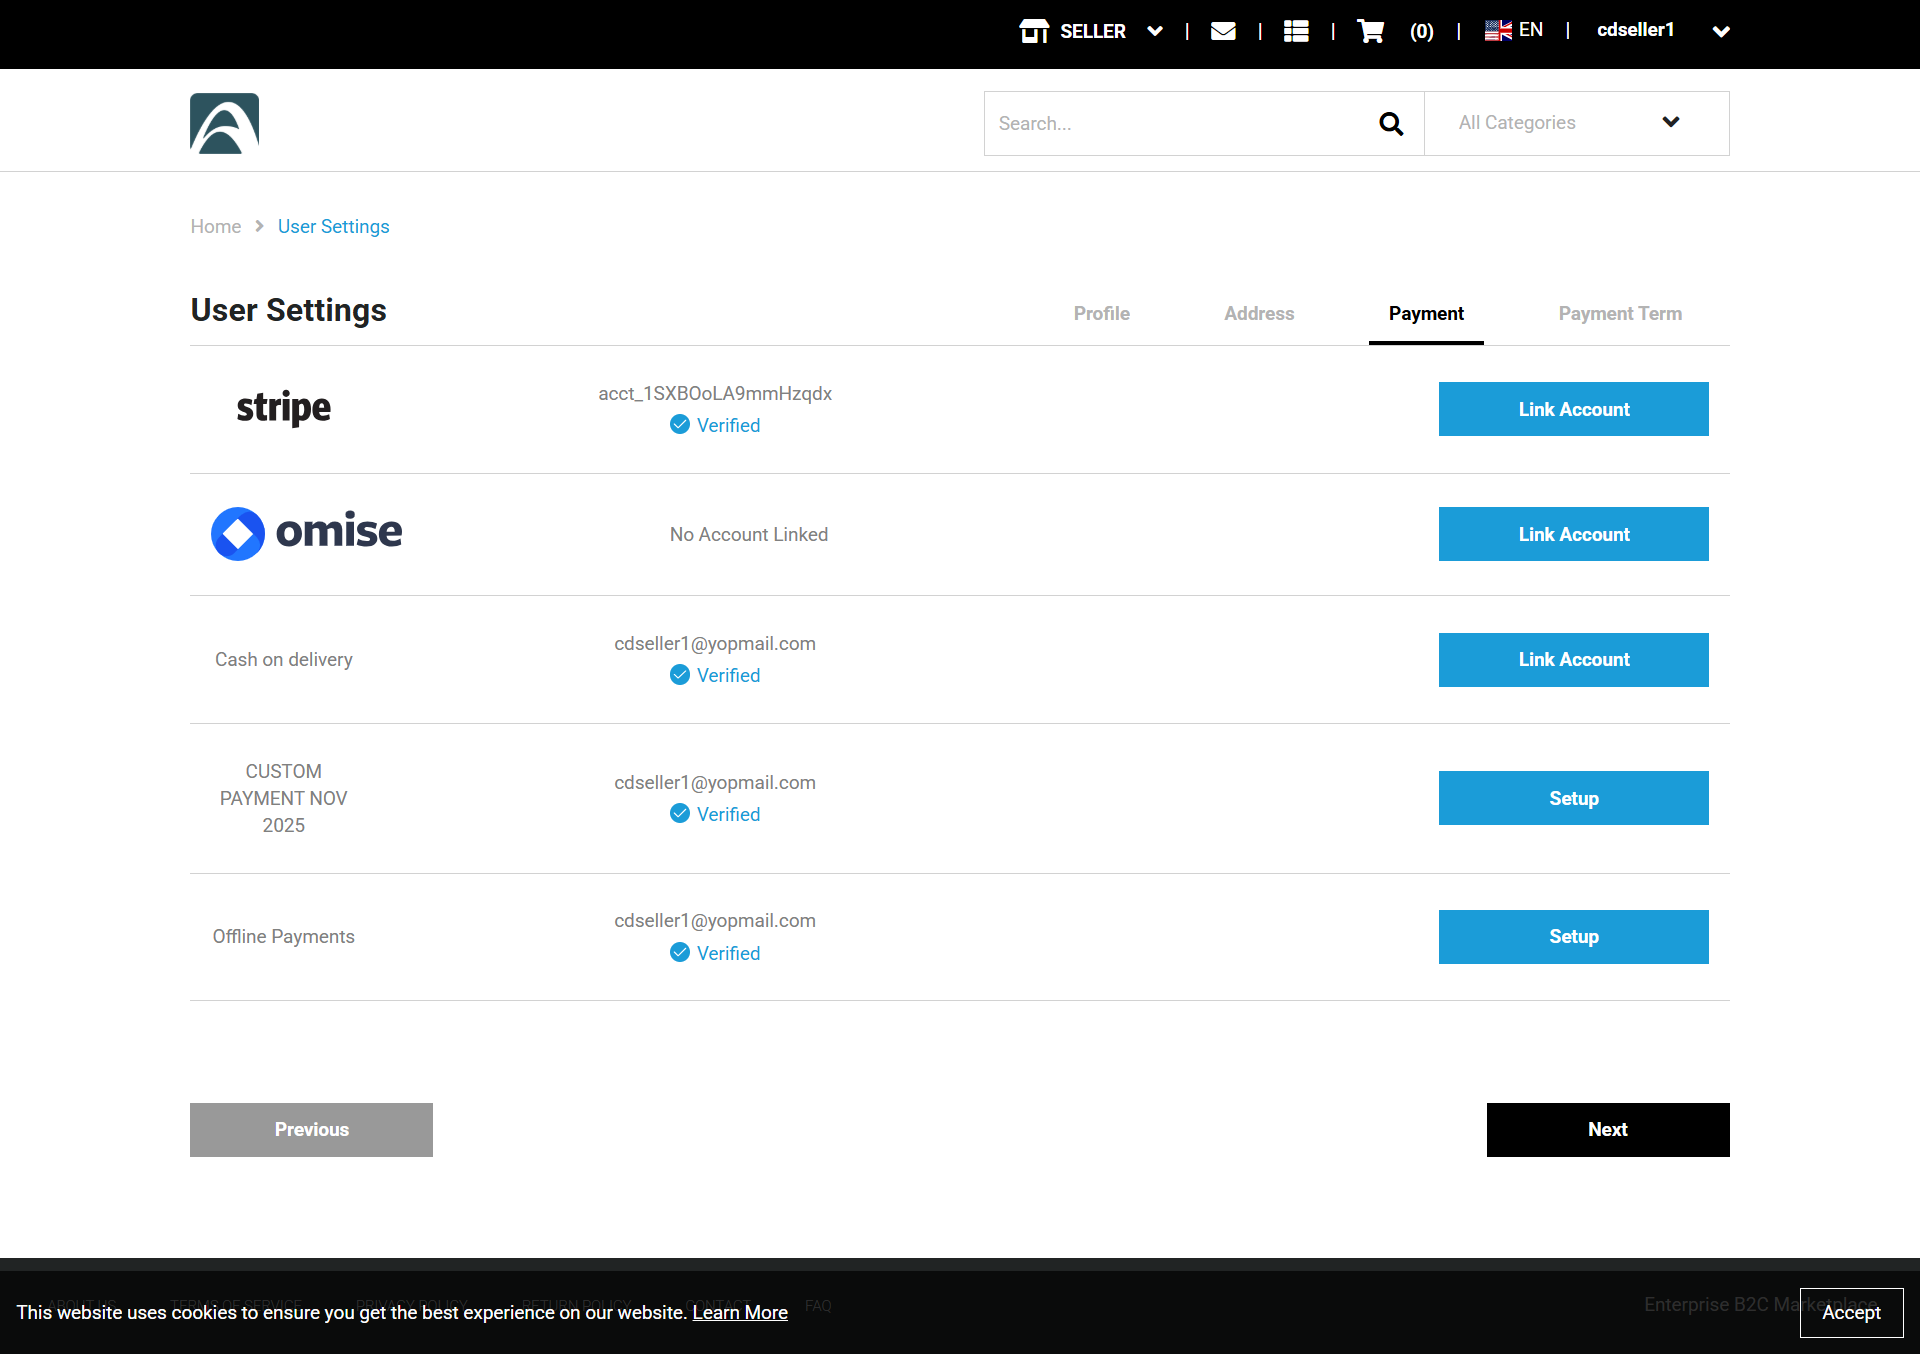Go to Home breadcrumb
The image size is (1920, 1354).
tap(216, 226)
